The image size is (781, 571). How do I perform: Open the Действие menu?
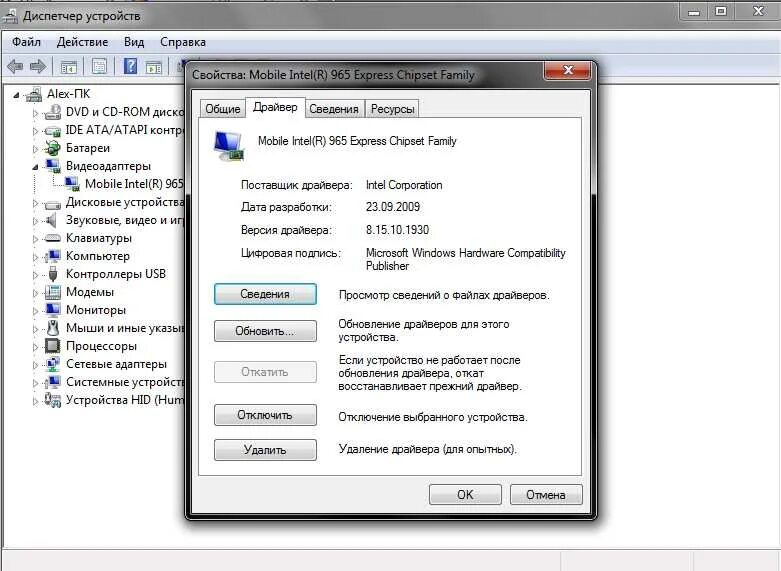pyautogui.click(x=82, y=42)
